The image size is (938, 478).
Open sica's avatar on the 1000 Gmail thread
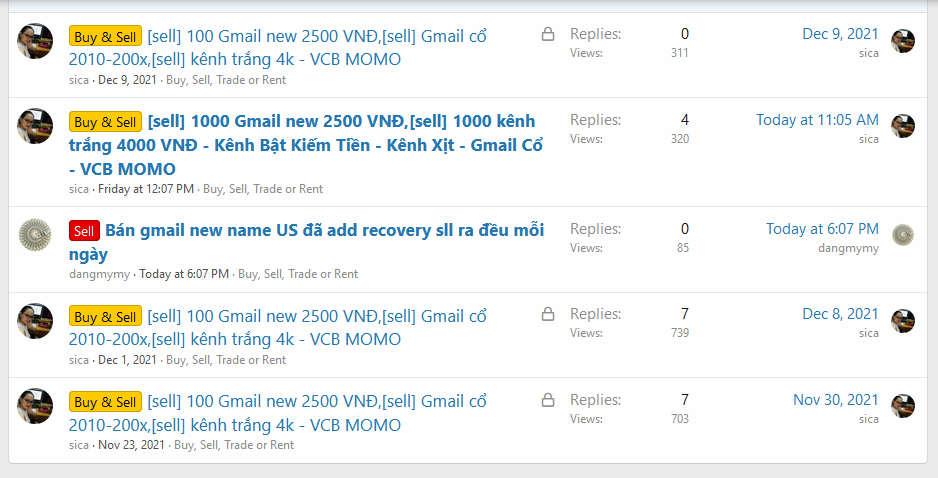point(35,126)
